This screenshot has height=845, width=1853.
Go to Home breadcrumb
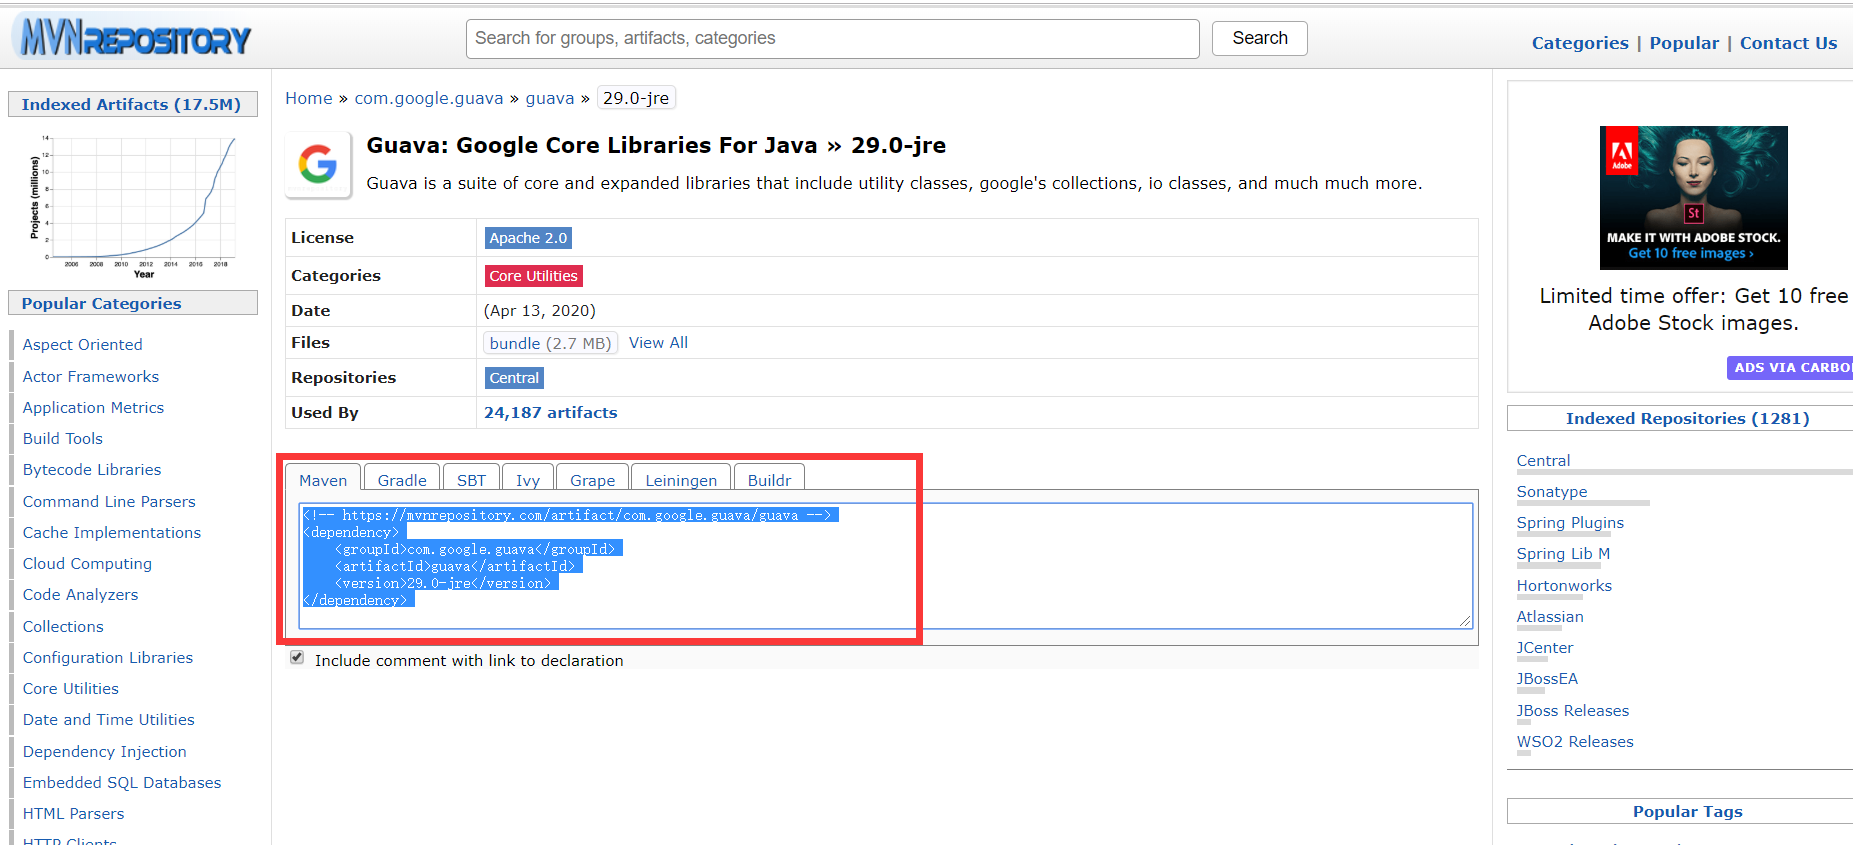(x=308, y=98)
